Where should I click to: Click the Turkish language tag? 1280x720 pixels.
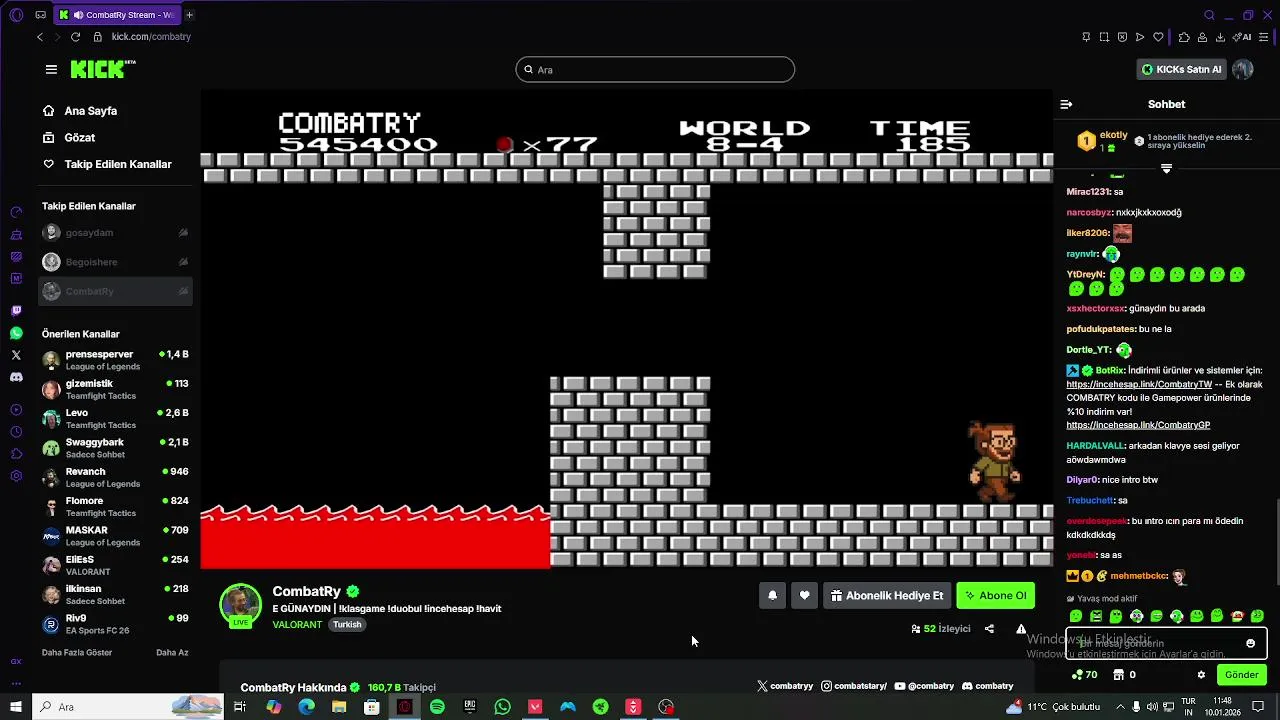pos(347,625)
